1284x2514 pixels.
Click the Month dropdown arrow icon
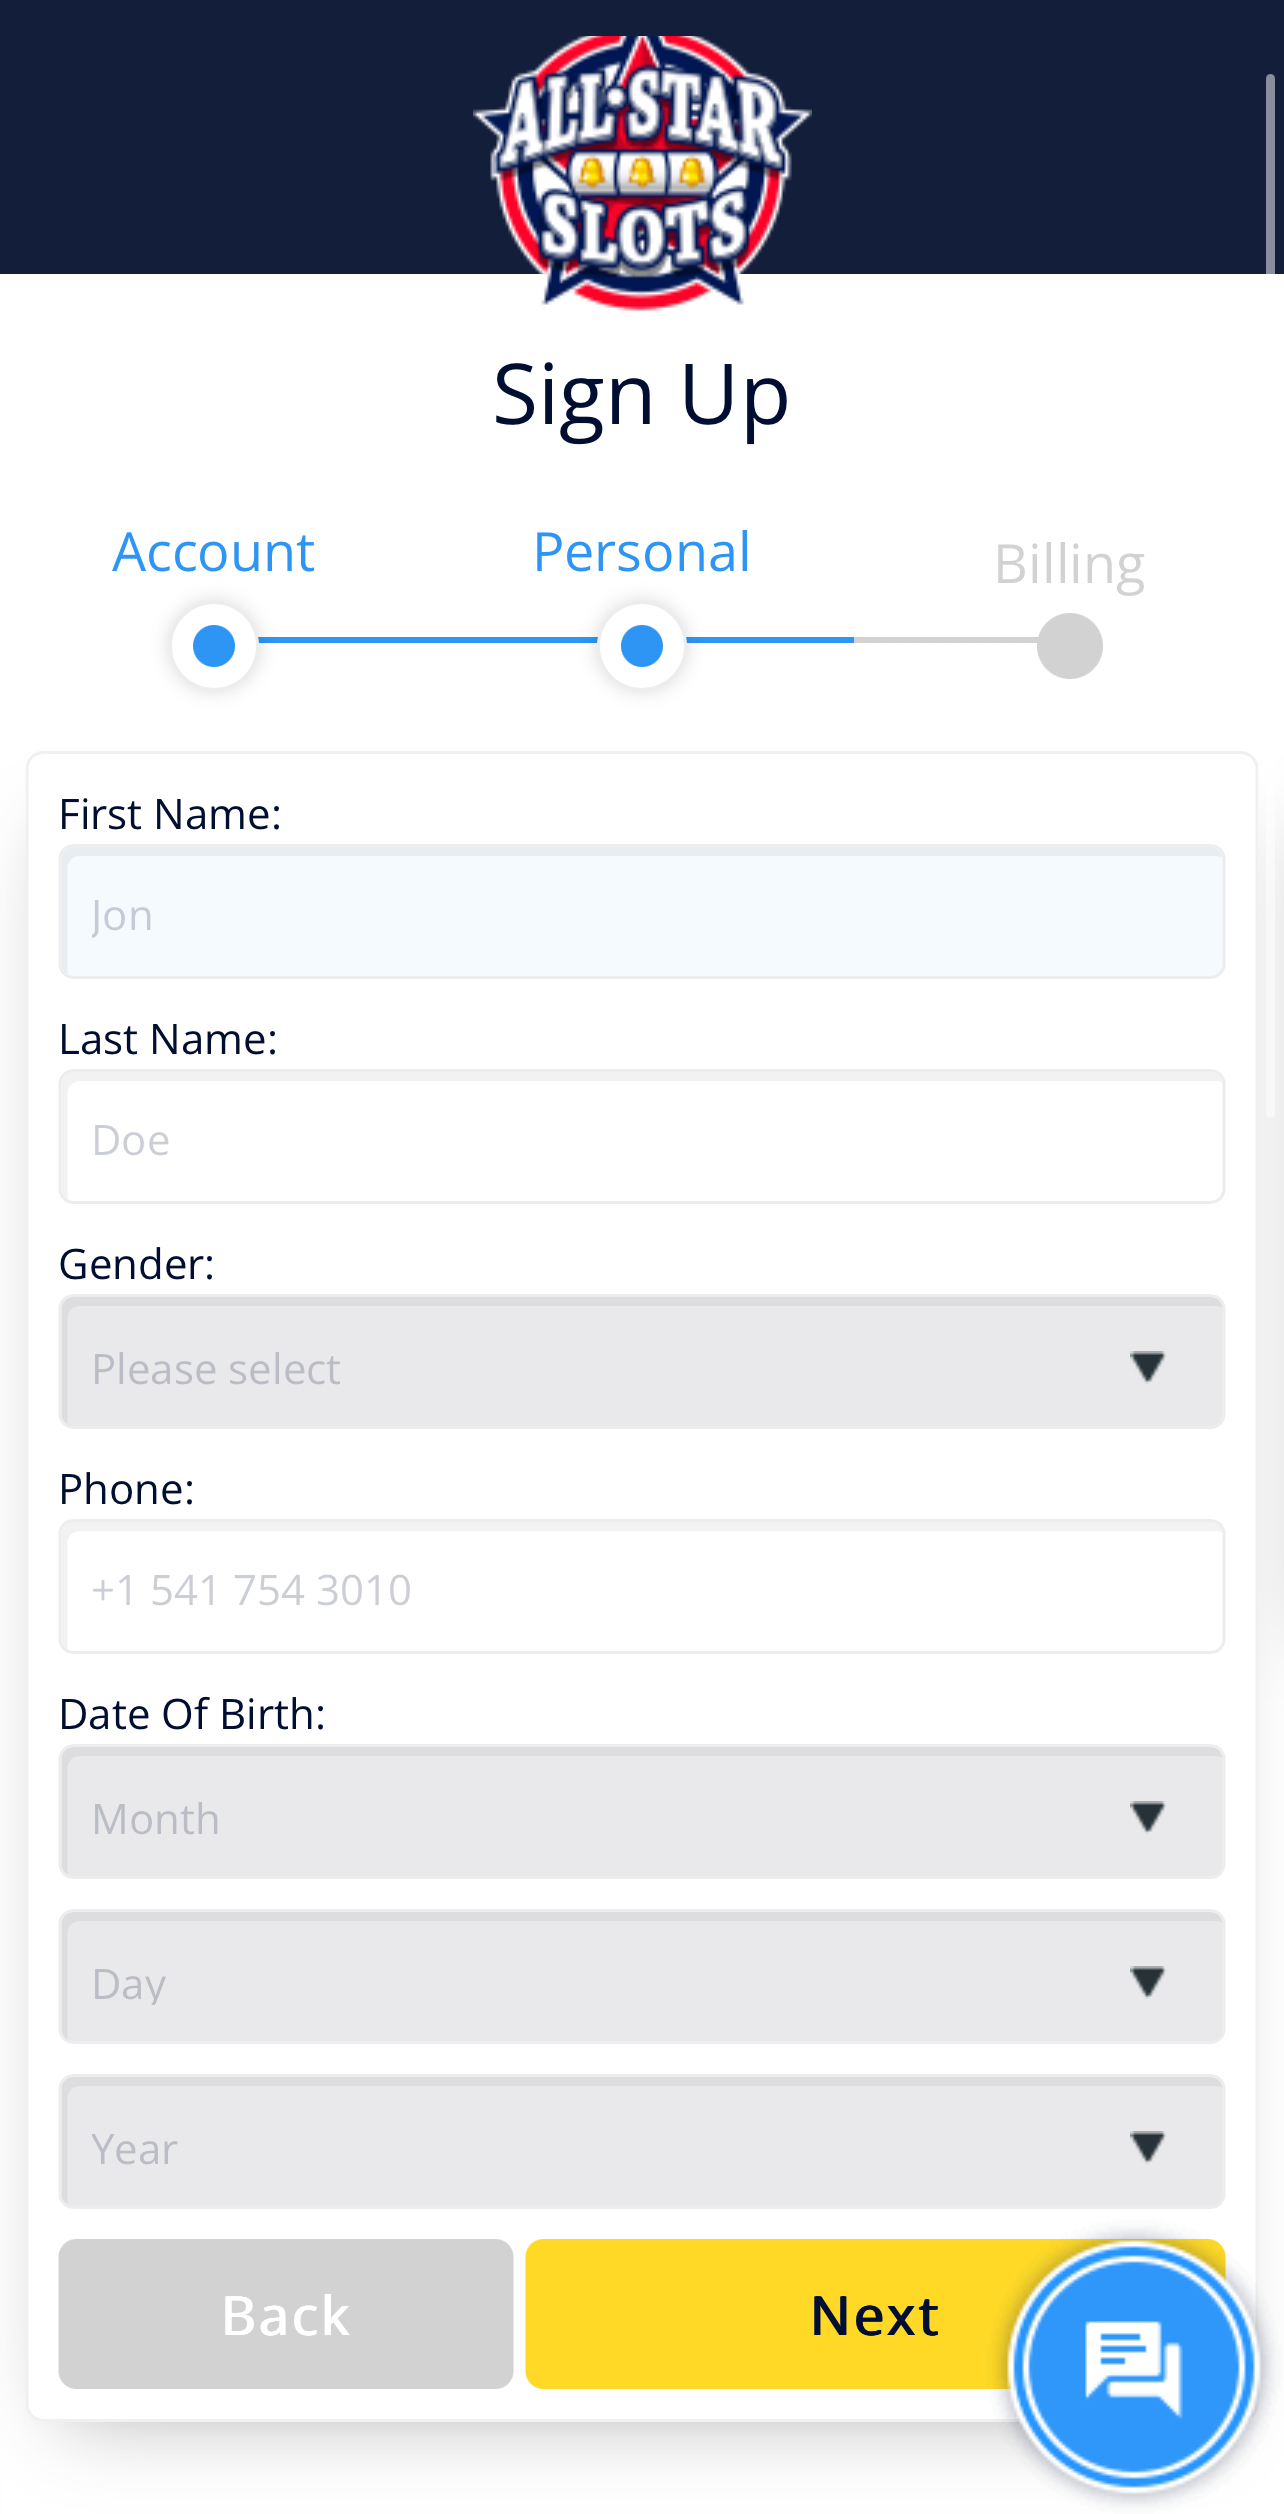1147,1815
